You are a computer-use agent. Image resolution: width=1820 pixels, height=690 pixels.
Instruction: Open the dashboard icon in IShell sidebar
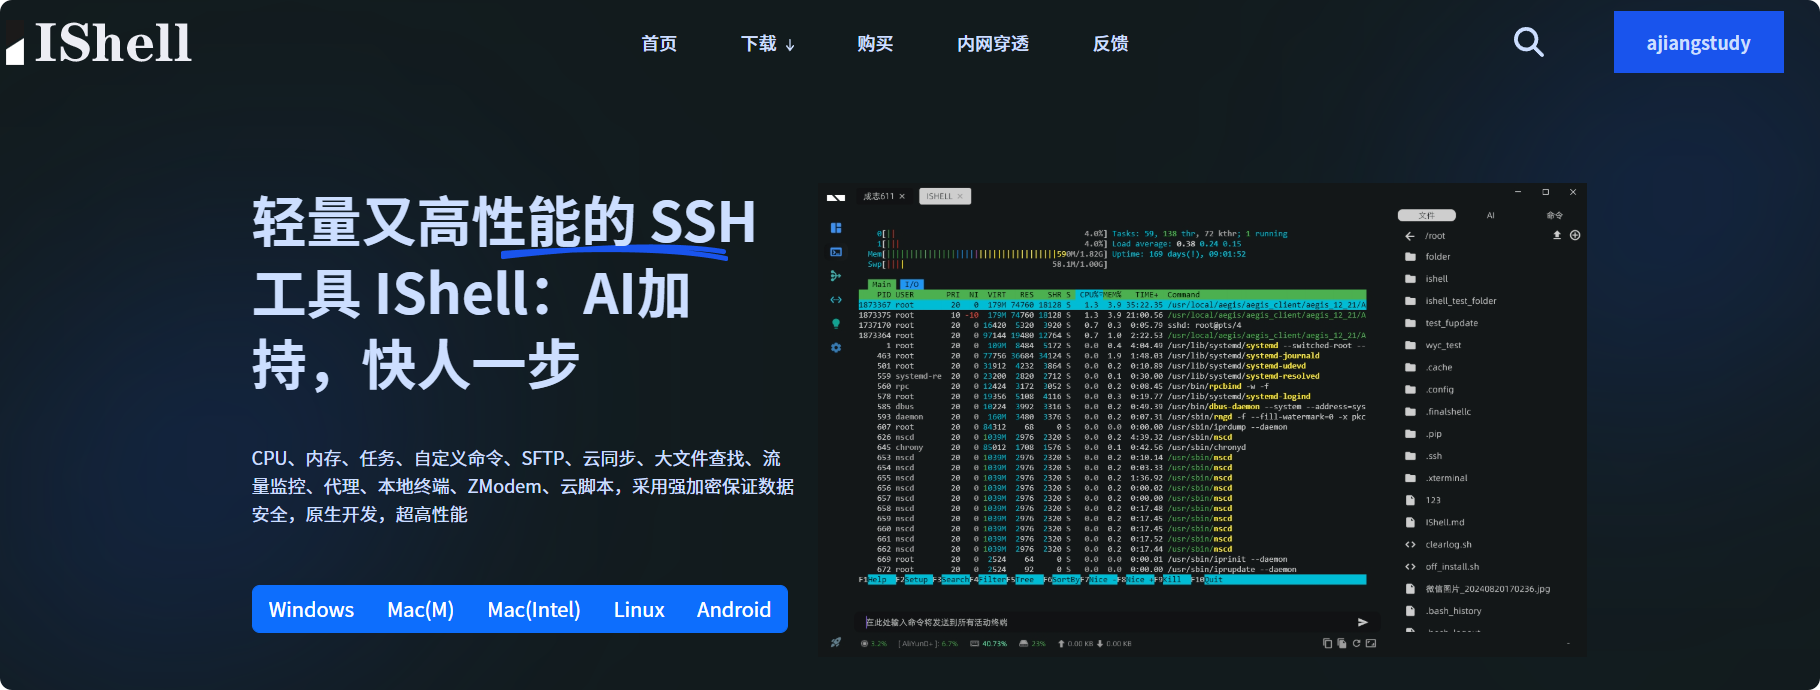point(836,228)
